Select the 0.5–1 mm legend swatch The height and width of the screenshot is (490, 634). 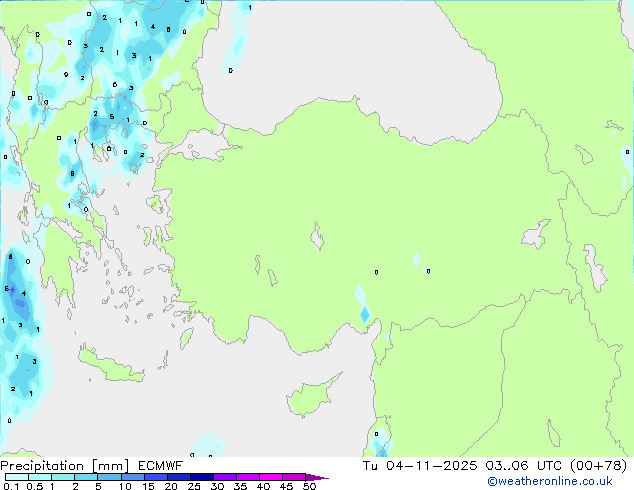pyautogui.click(x=40, y=477)
